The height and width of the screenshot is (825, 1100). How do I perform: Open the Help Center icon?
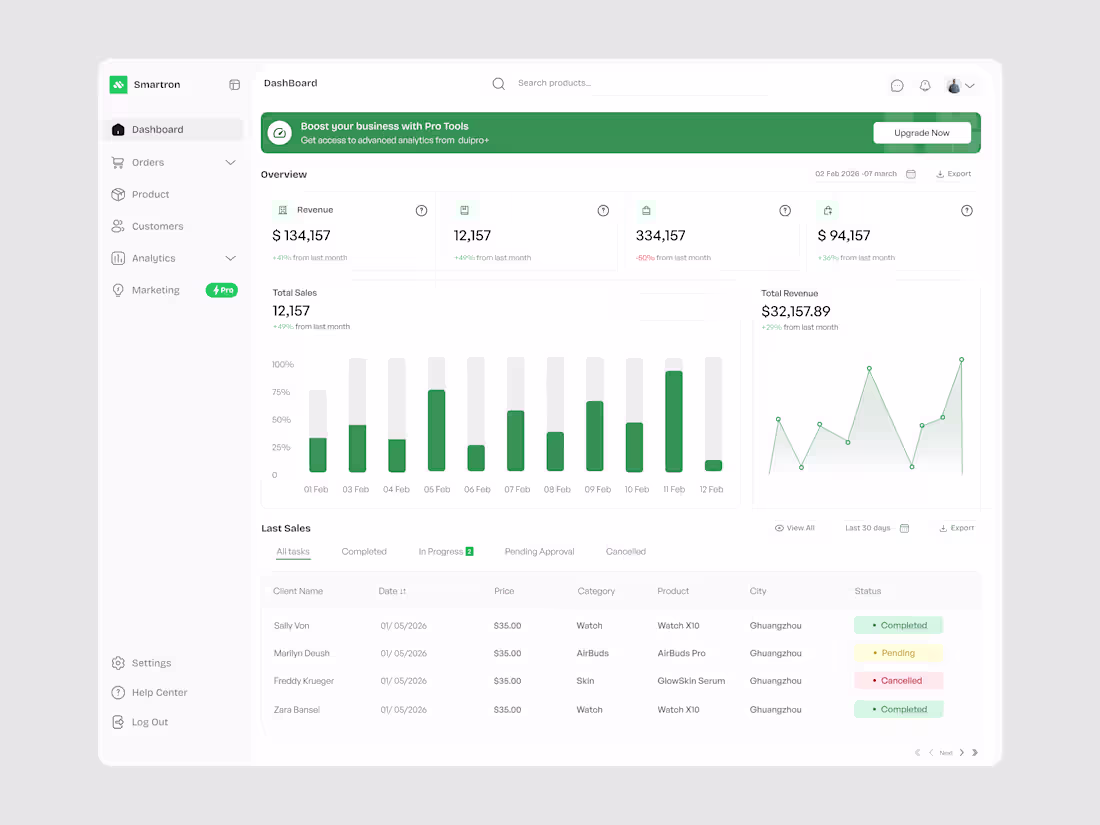click(119, 692)
